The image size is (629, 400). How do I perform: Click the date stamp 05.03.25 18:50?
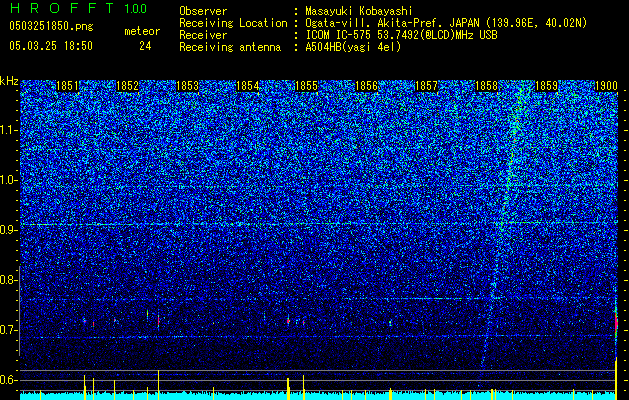click(x=51, y=46)
